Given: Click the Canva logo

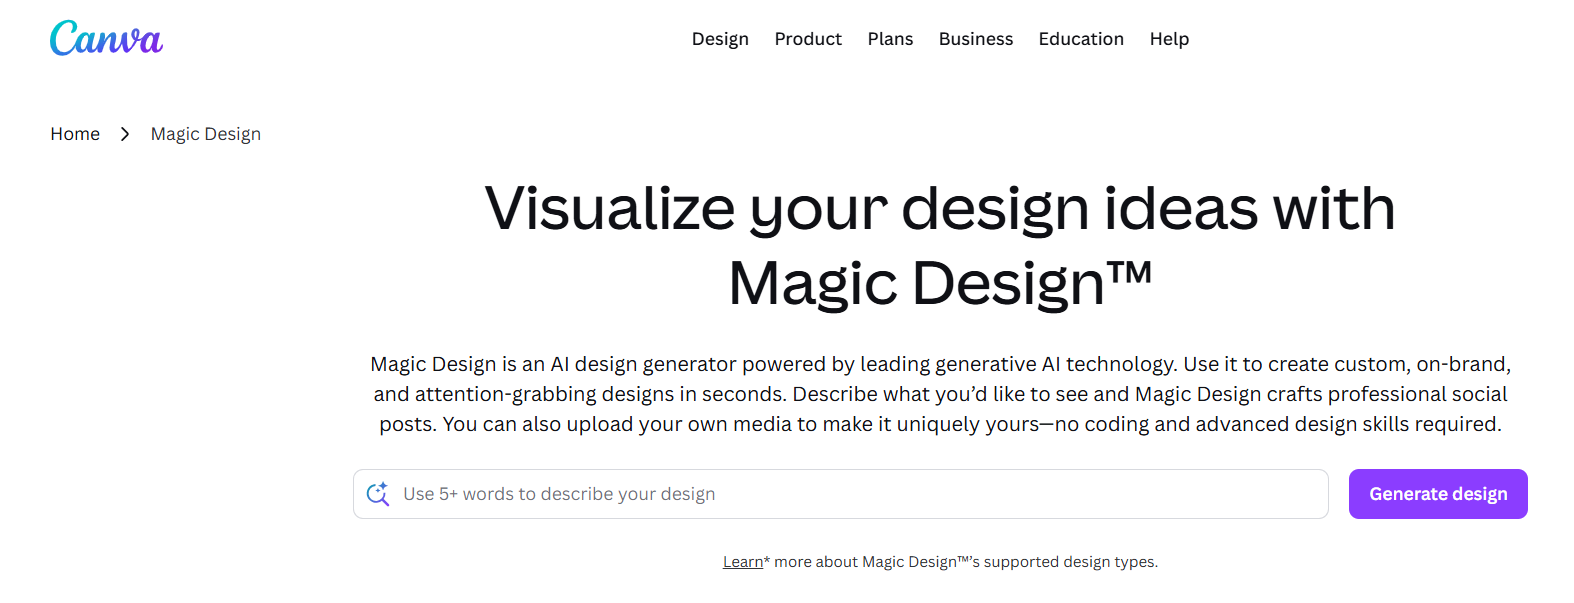Looking at the screenshot, I should (106, 39).
